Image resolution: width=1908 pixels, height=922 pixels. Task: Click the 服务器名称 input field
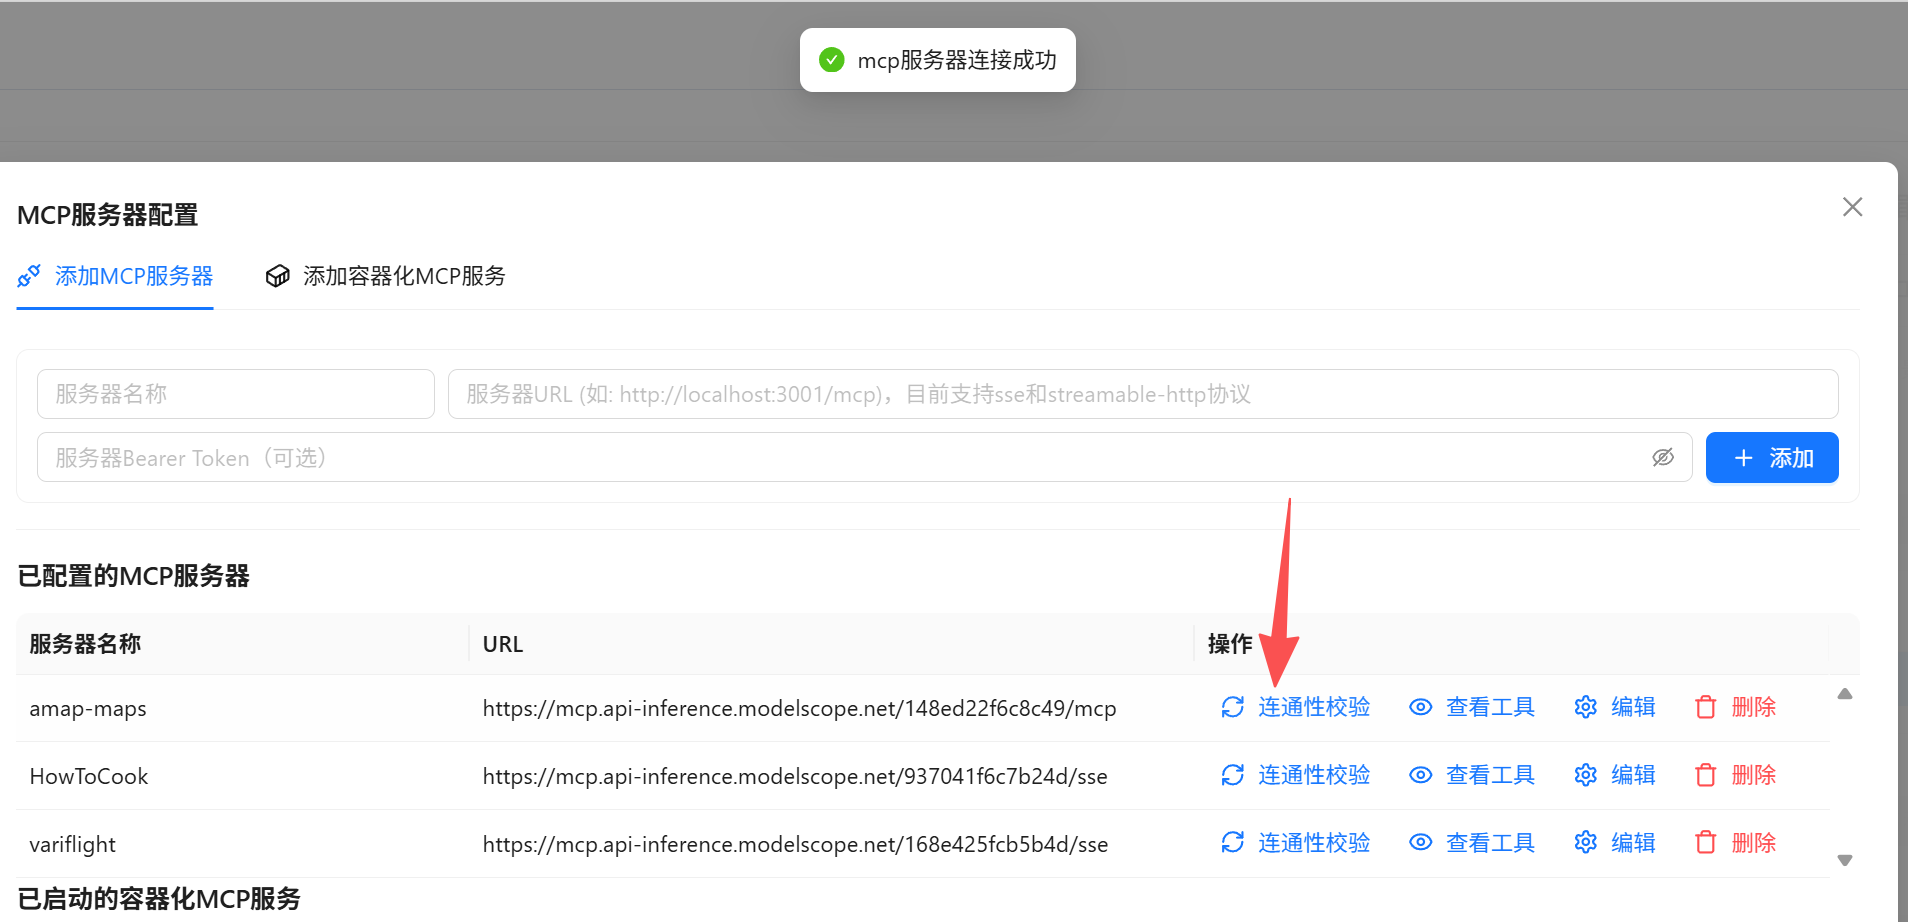tap(235, 393)
